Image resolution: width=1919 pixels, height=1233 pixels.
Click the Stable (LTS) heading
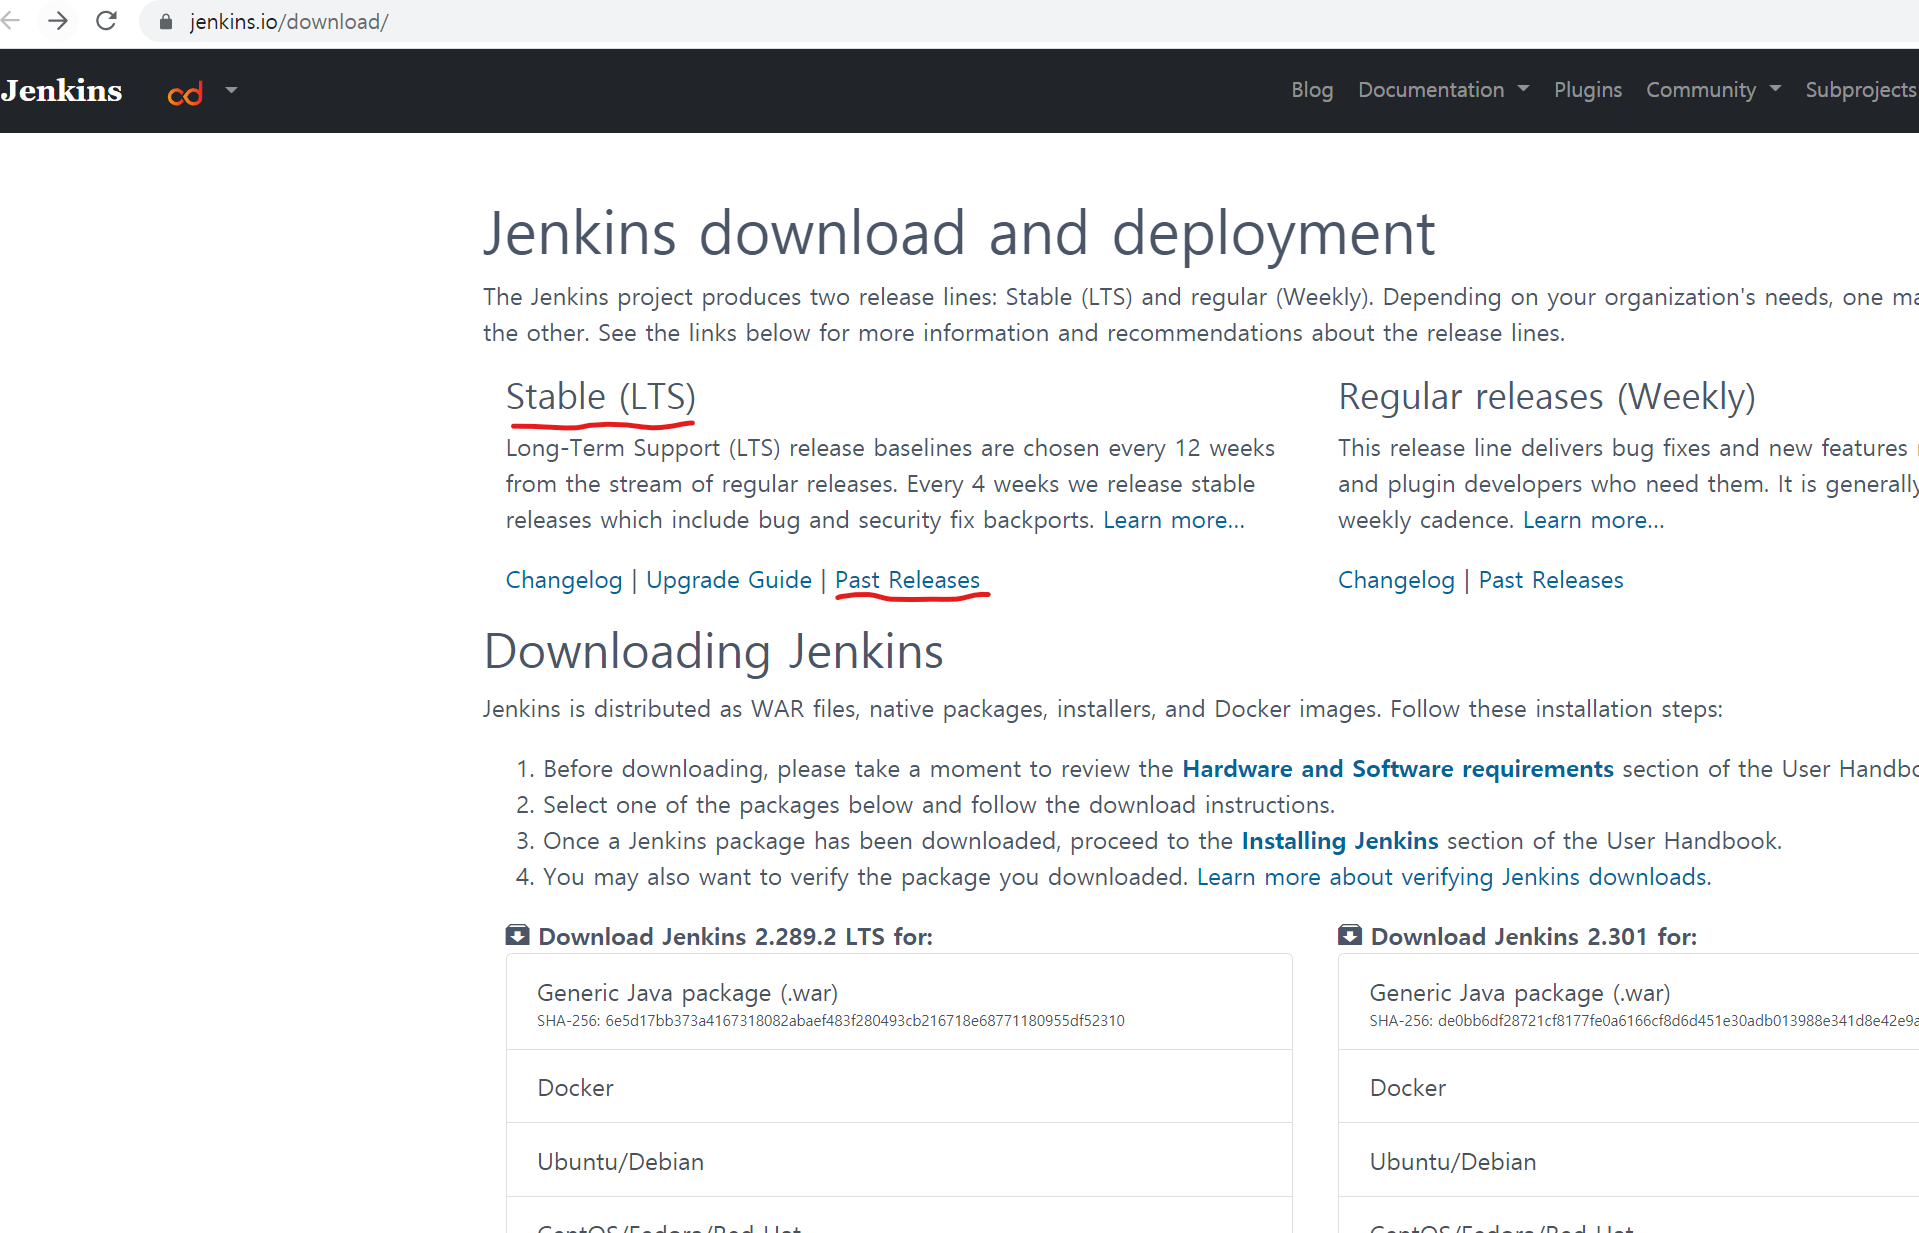pyautogui.click(x=601, y=397)
